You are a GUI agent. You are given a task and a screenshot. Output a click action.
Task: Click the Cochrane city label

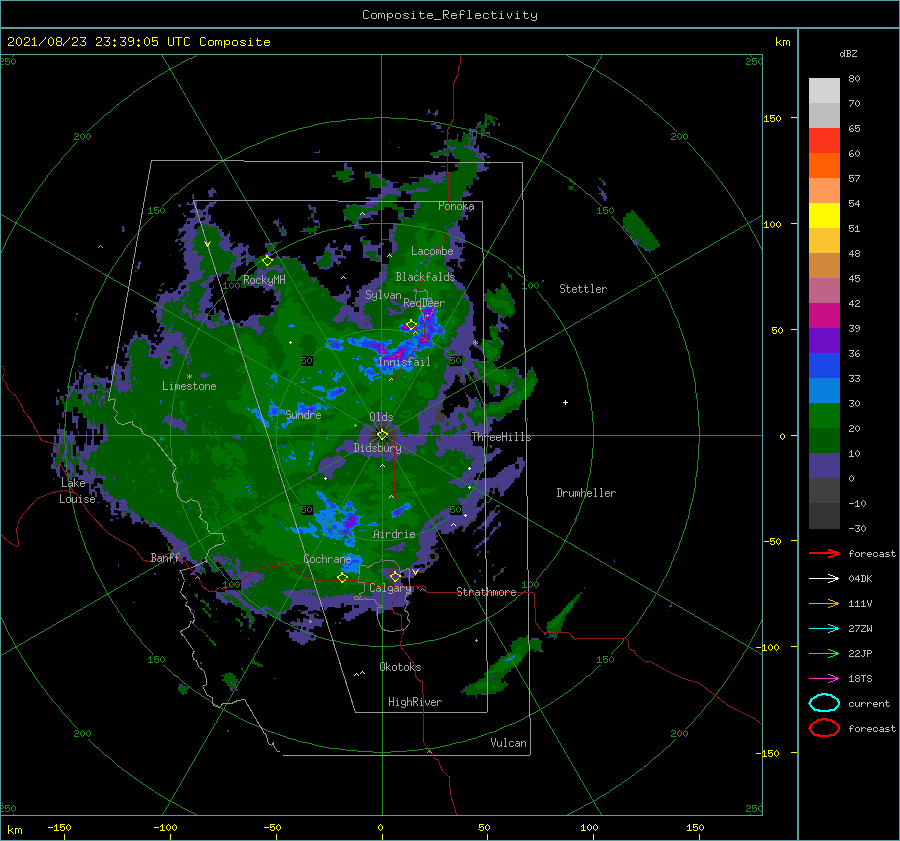pyautogui.click(x=327, y=559)
